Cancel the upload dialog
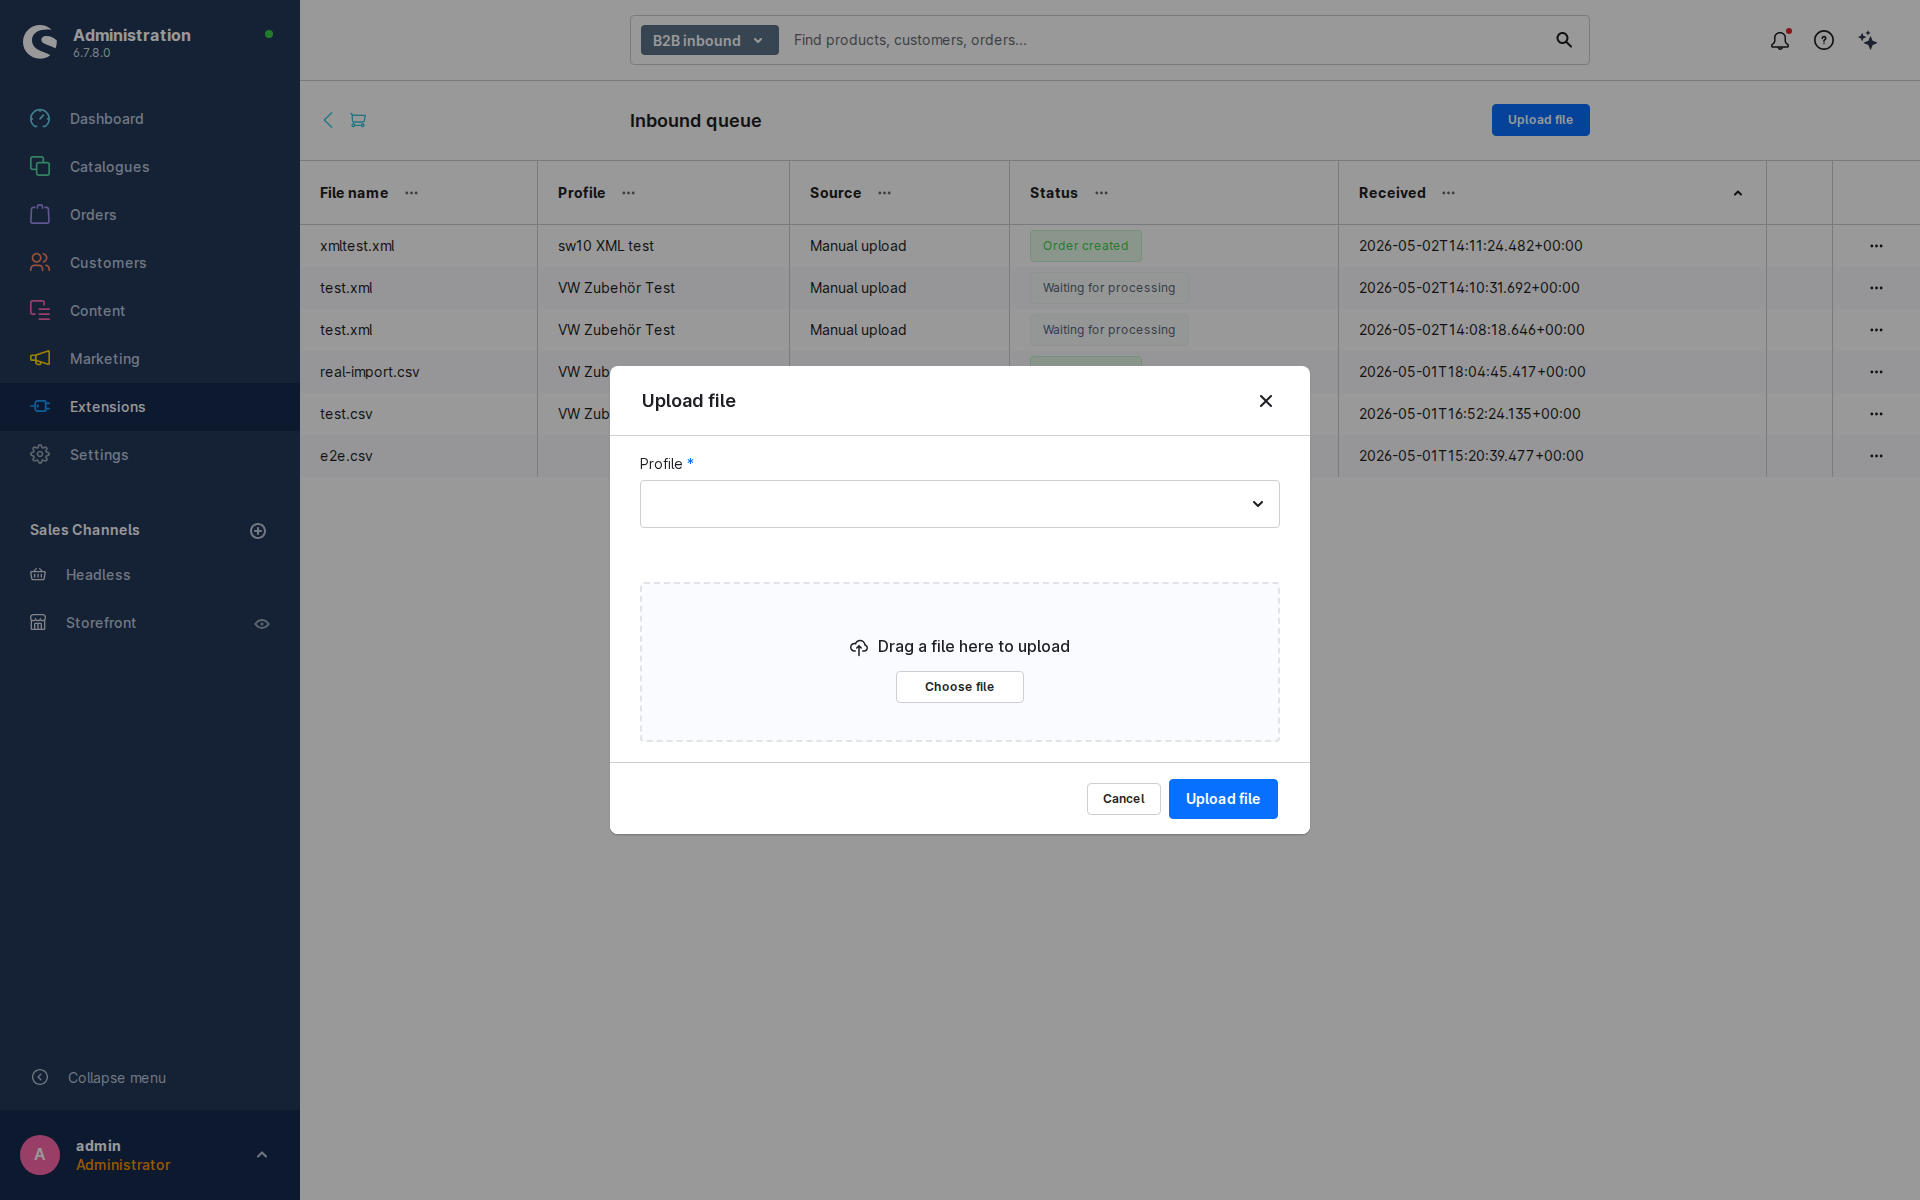 [x=1124, y=799]
